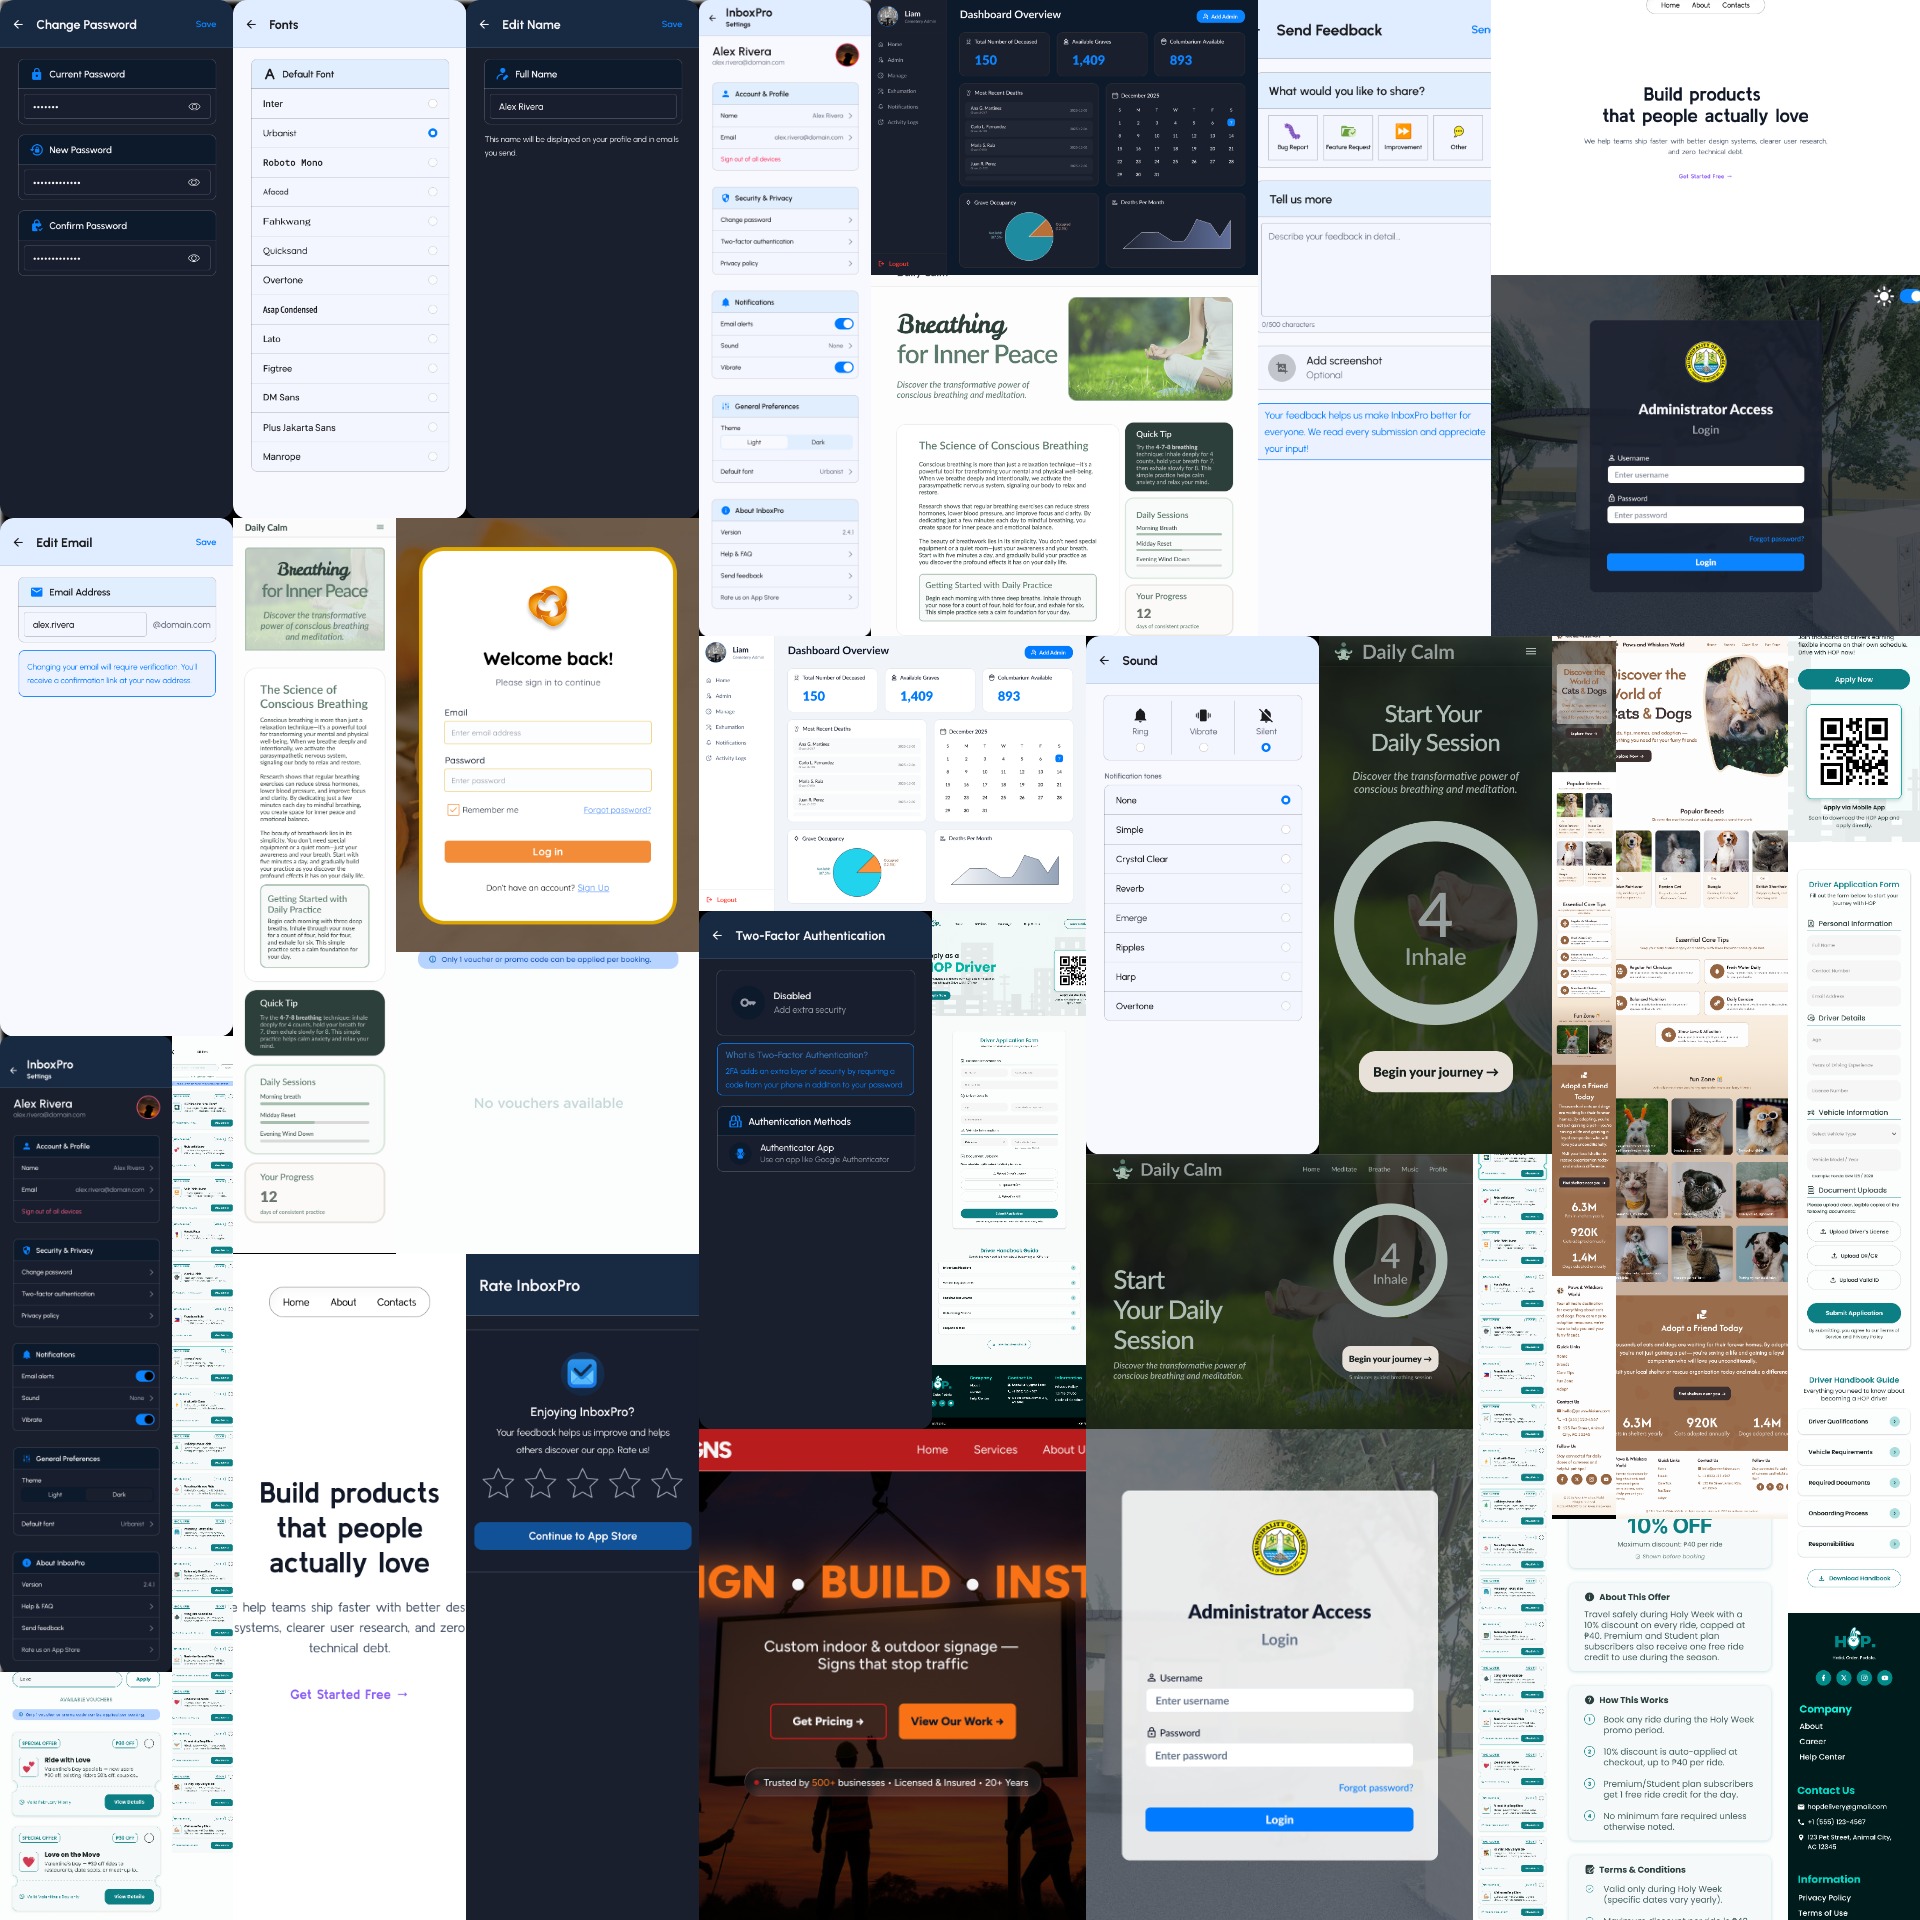
Task: Expand Onboarding Process in handbook guide
Action: pyautogui.click(x=1853, y=1513)
